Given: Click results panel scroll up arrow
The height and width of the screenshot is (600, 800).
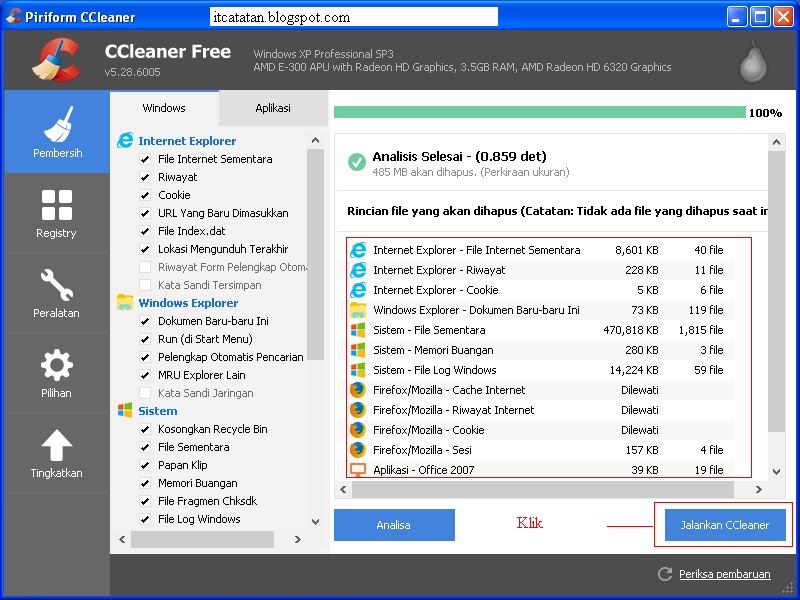Looking at the screenshot, I should click(777, 142).
